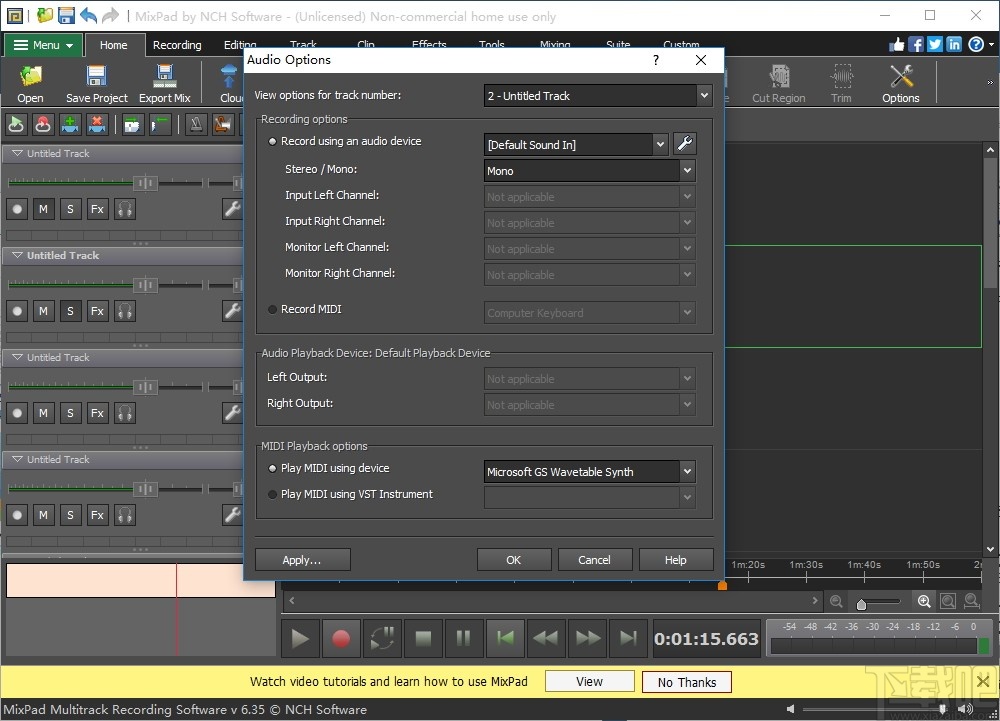Open the Menu dropdown button

point(43,45)
